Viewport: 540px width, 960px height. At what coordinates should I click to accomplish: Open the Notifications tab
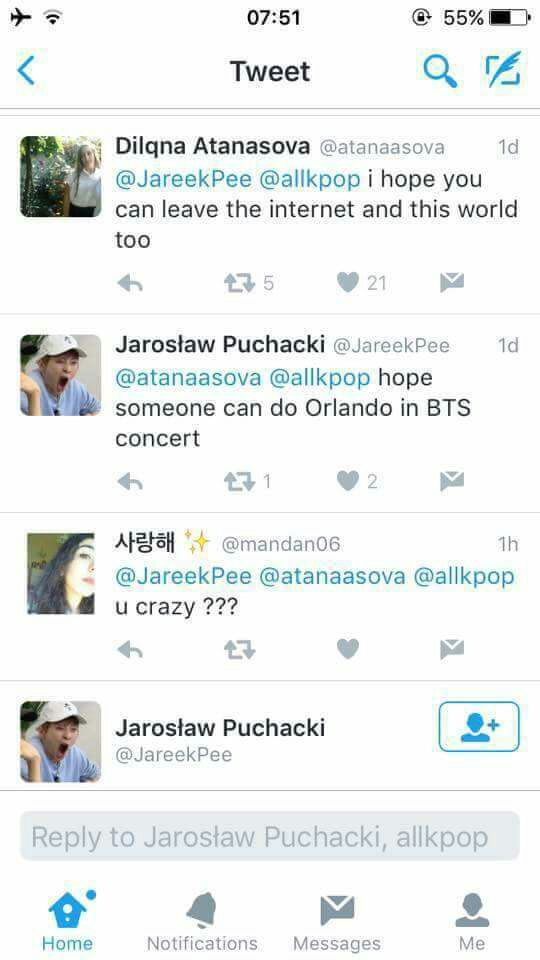[x=202, y=921]
